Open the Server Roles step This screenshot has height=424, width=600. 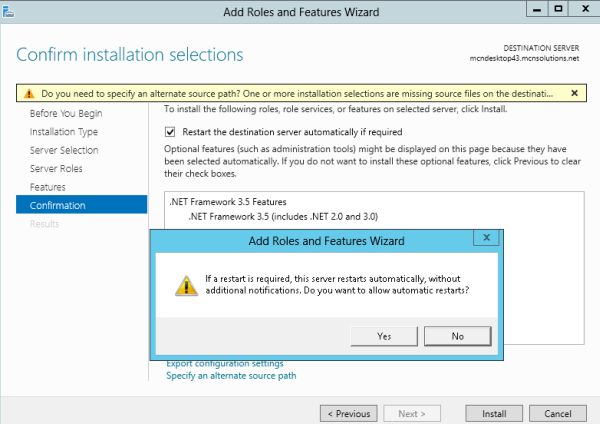[x=56, y=169]
